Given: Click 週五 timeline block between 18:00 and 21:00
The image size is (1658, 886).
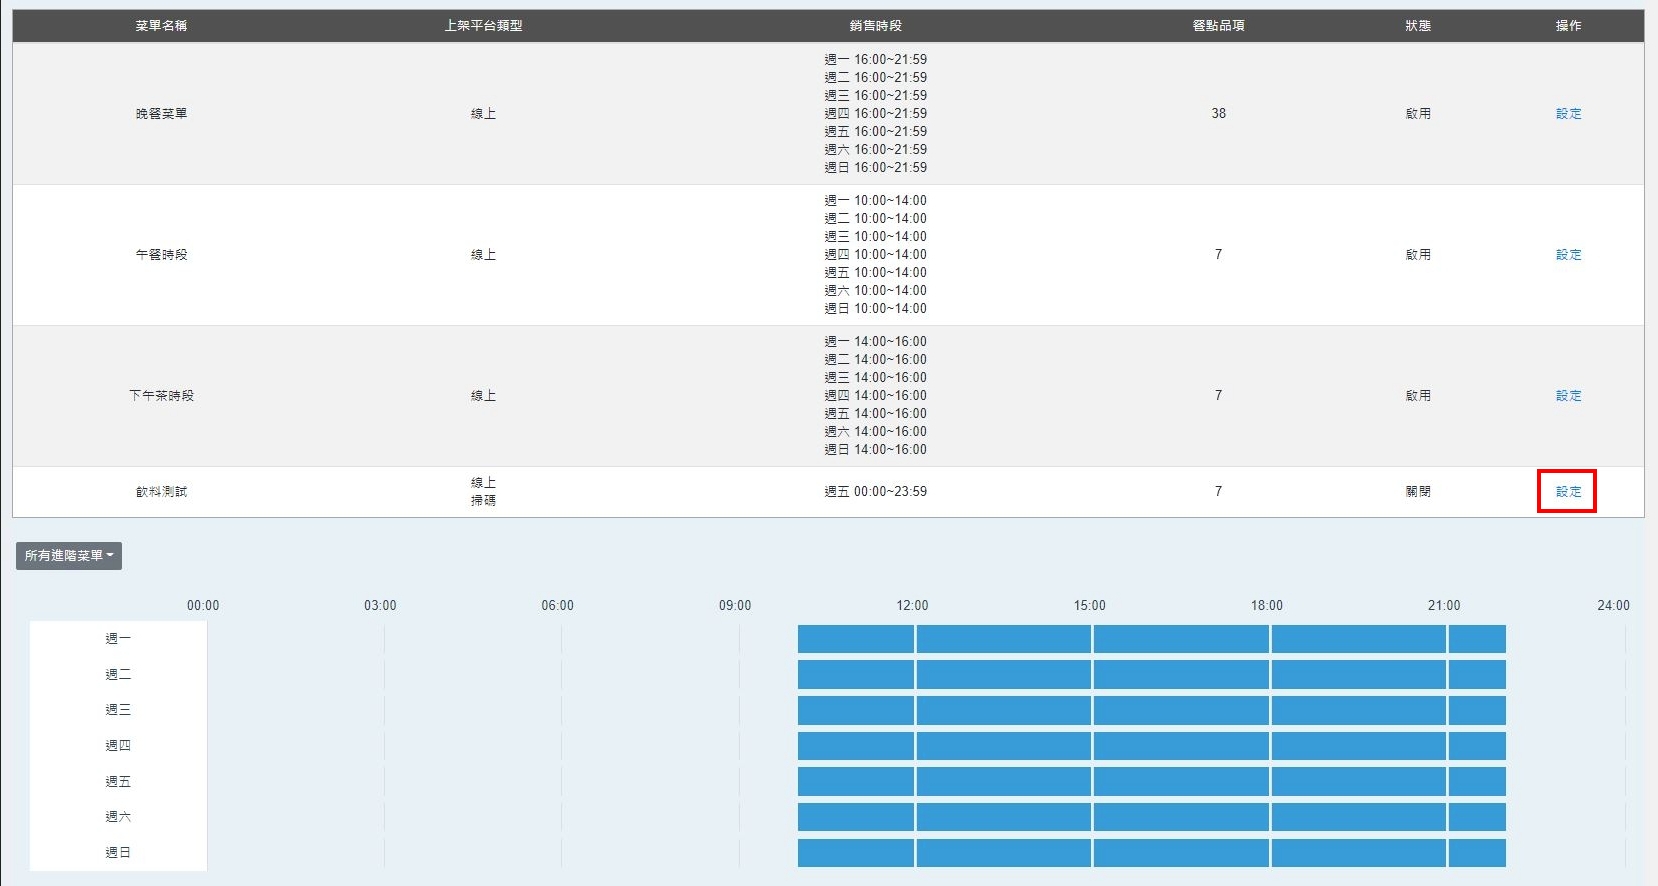Looking at the screenshot, I should pos(1357,782).
